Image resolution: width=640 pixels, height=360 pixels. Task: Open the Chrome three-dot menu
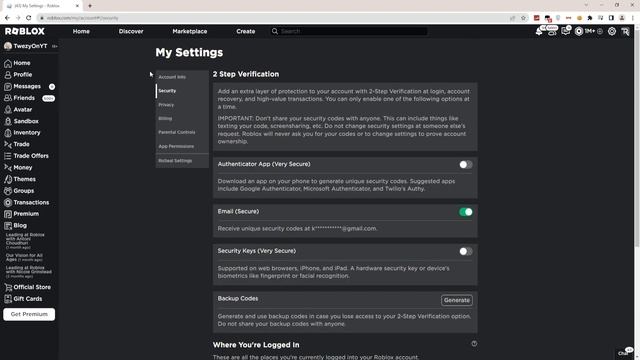(633, 18)
